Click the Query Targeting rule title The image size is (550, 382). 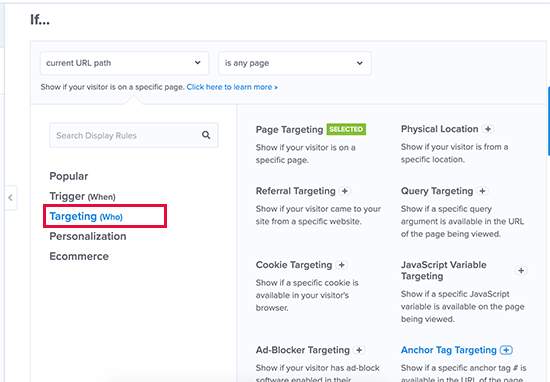click(437, 191)
